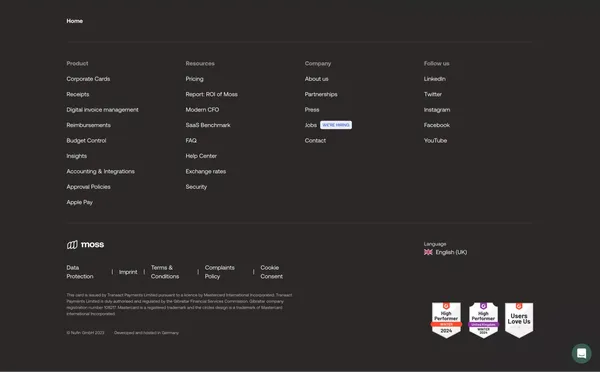Viewport: 600px width, 374px height.
Task: Visit the Reimbursements page
Action: [x=88, y=125]
